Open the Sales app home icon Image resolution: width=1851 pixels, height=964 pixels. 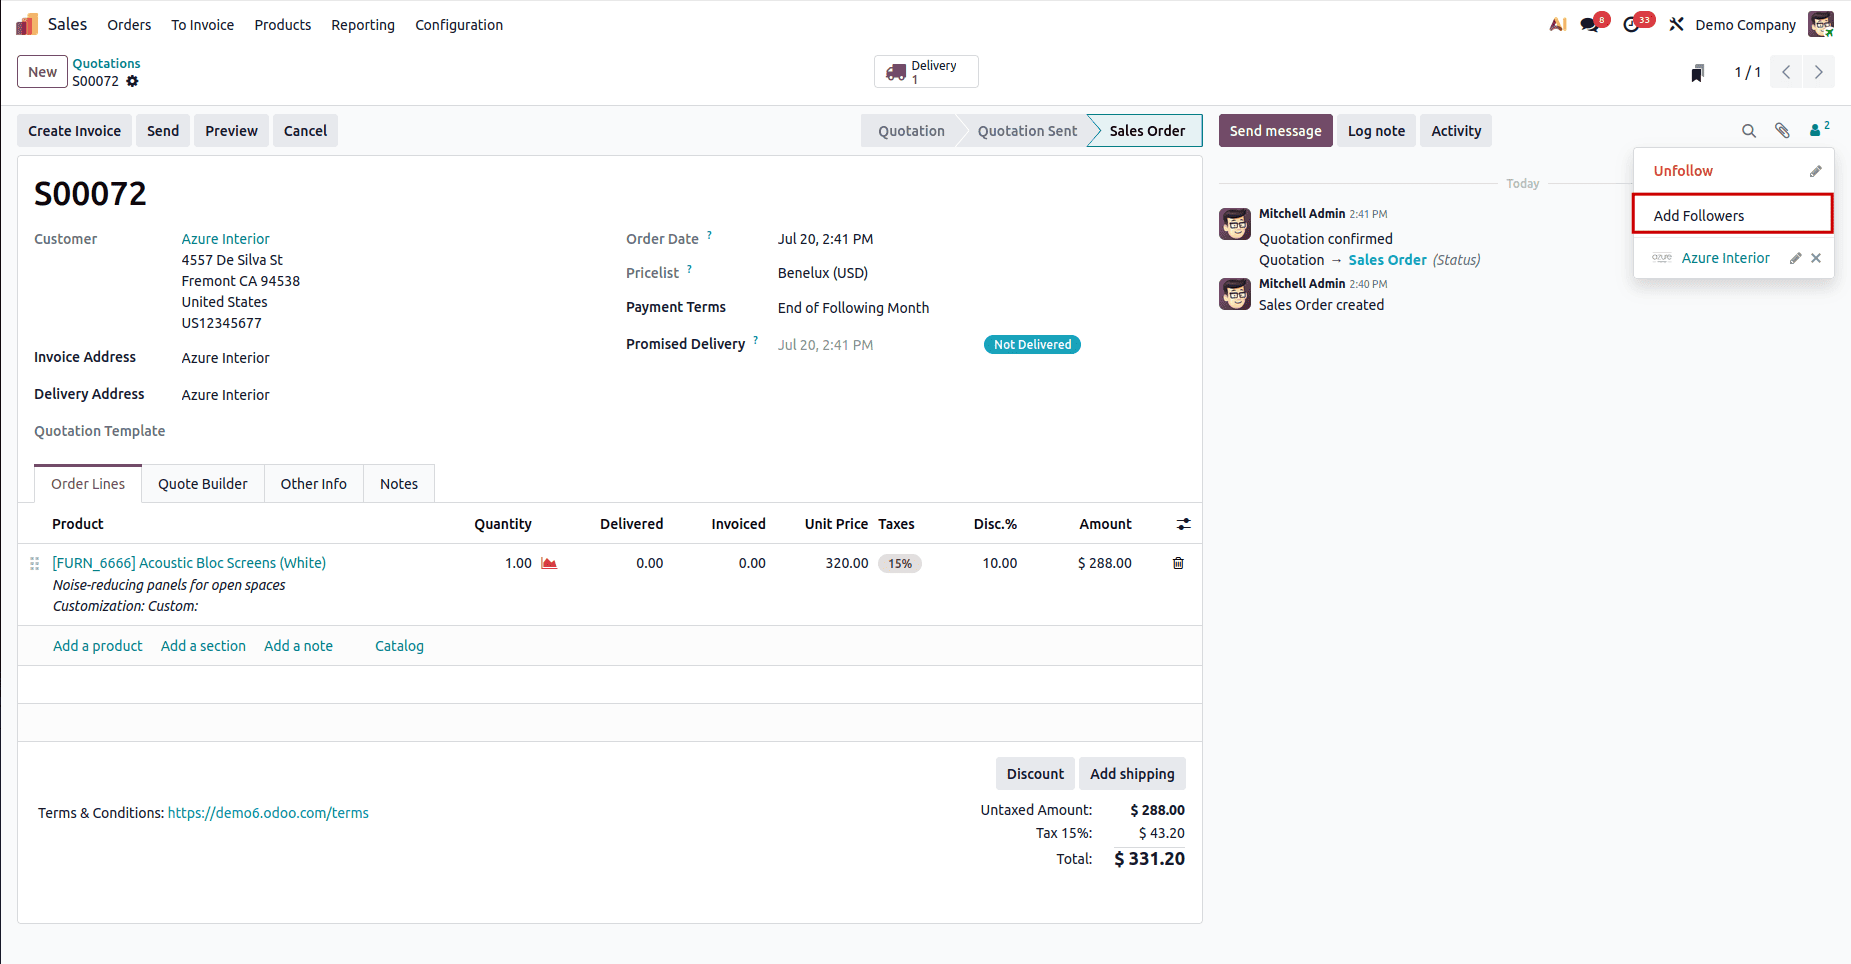27,24
